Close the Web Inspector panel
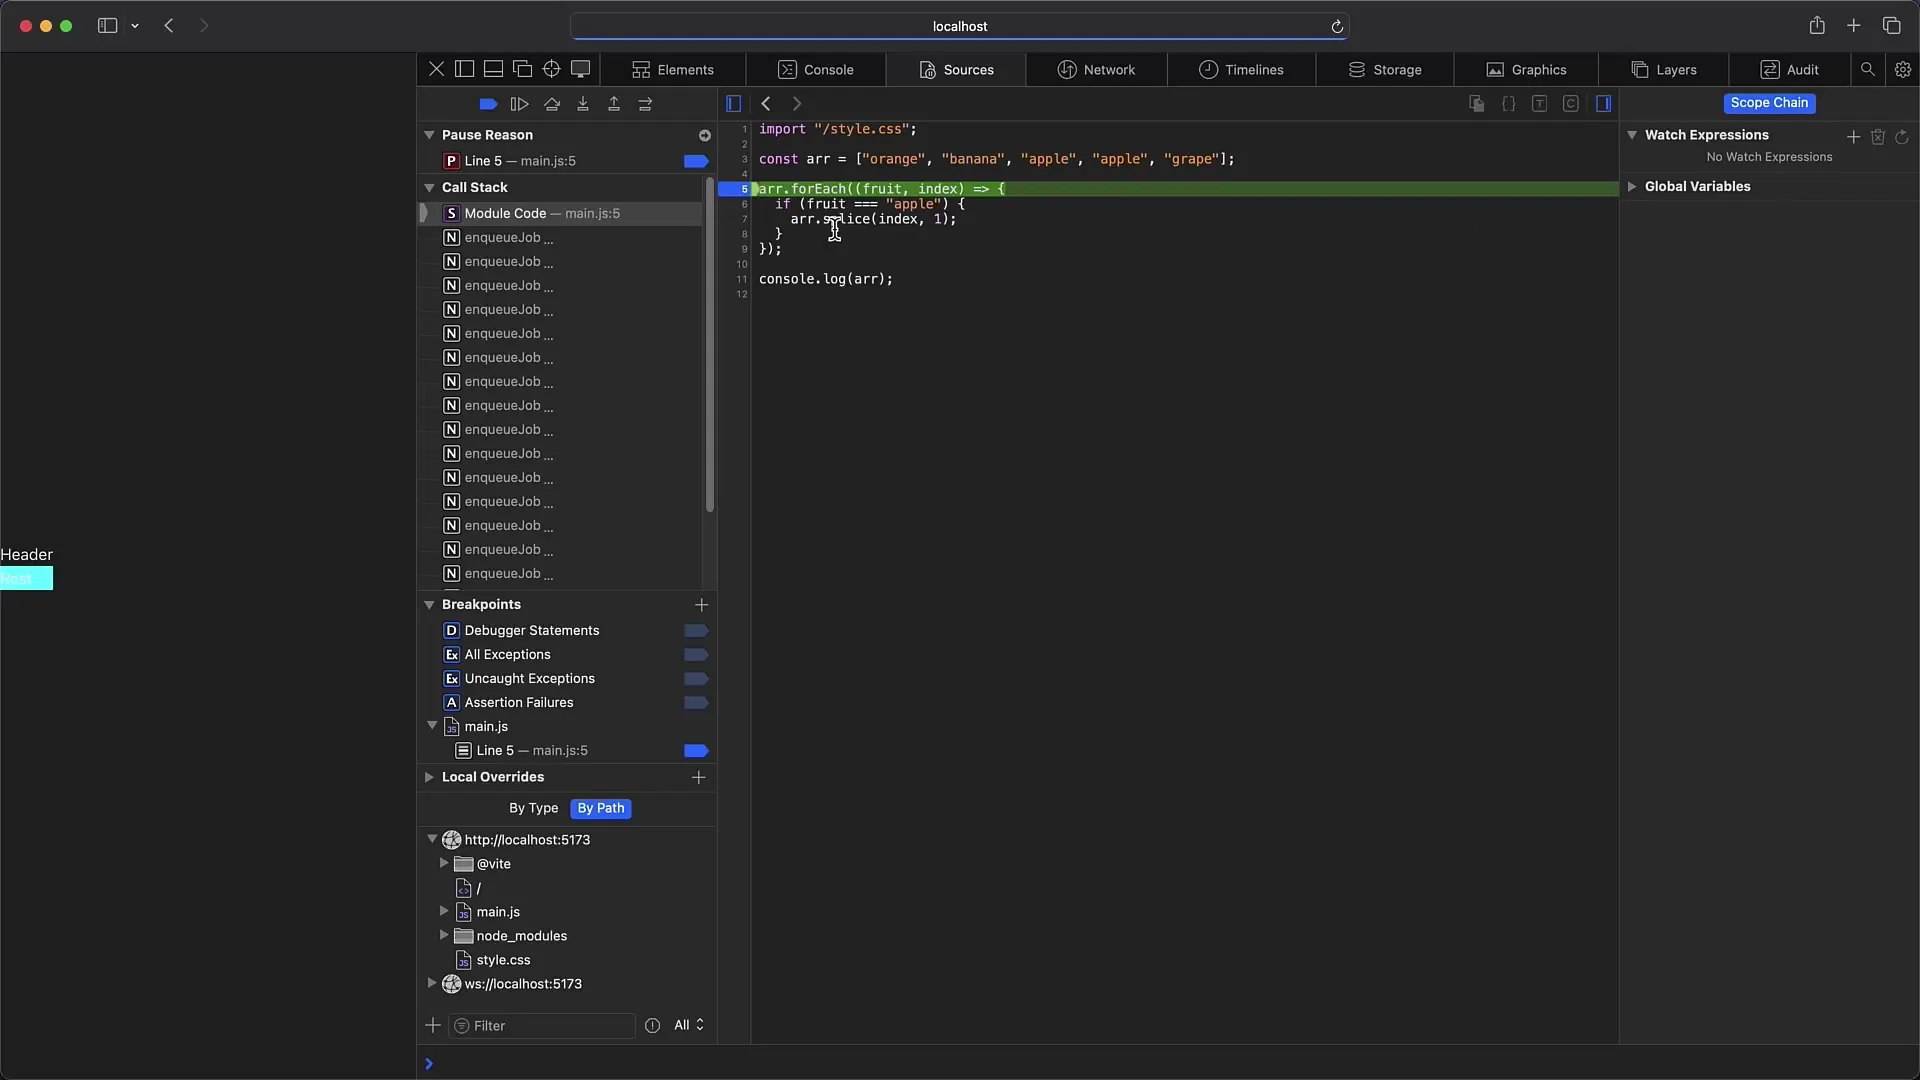 pos(436,69)
